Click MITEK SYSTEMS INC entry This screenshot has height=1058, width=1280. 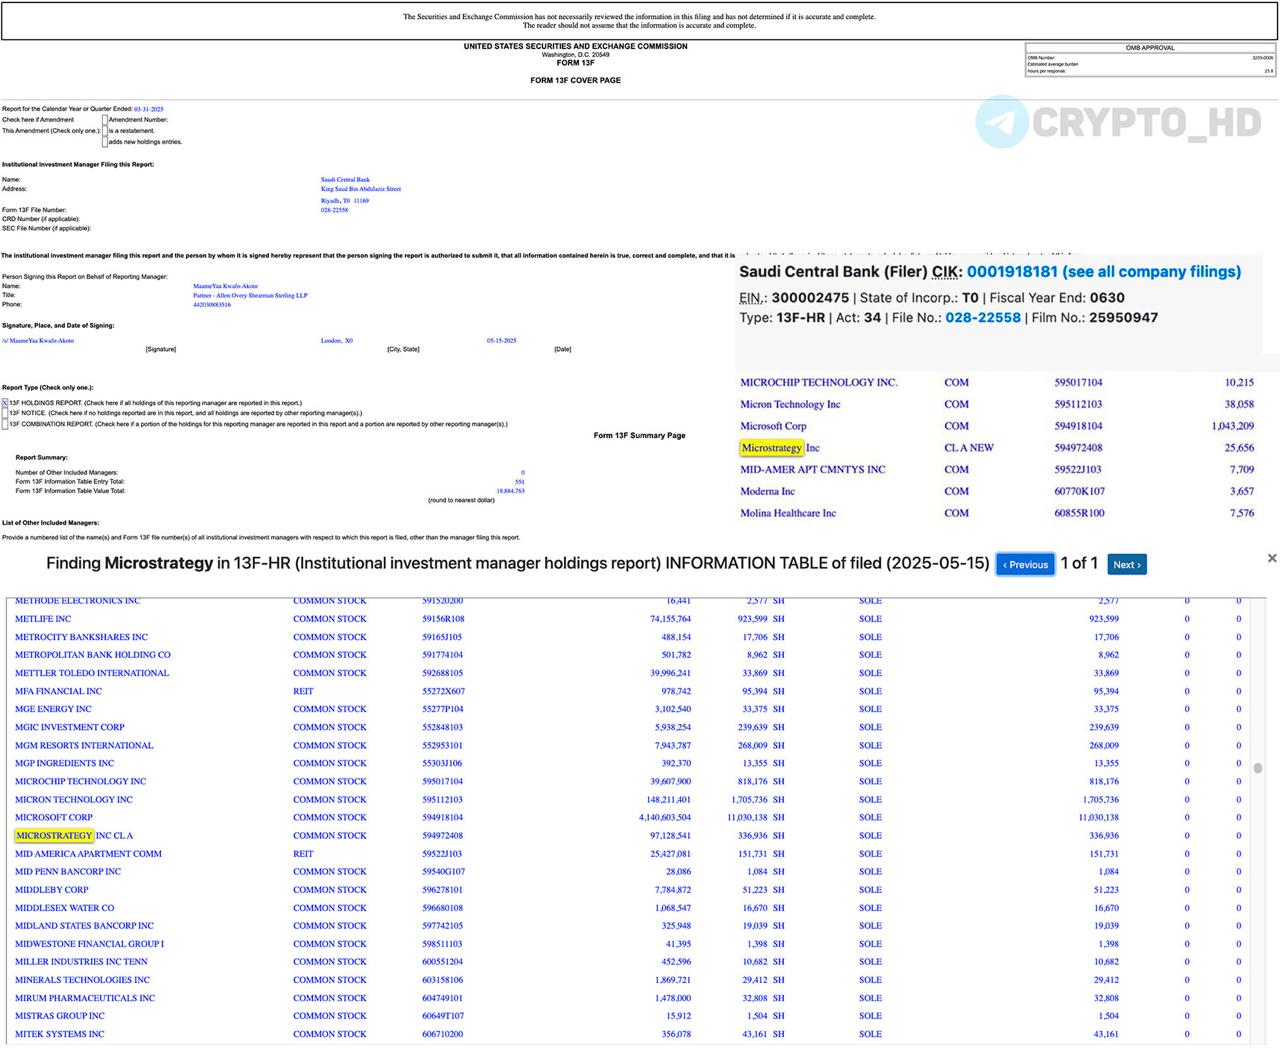tap(60, 1034)
